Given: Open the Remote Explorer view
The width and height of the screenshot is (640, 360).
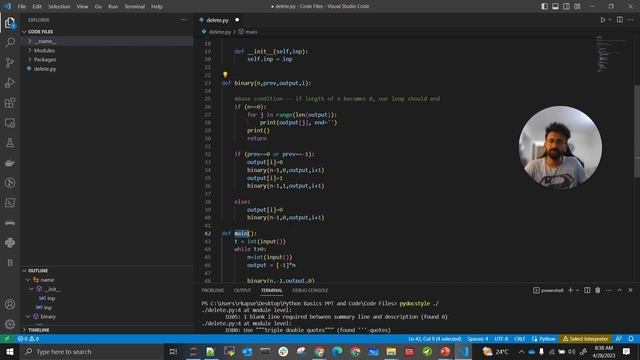Looking at the screenshot, I should tap(10, 122).
